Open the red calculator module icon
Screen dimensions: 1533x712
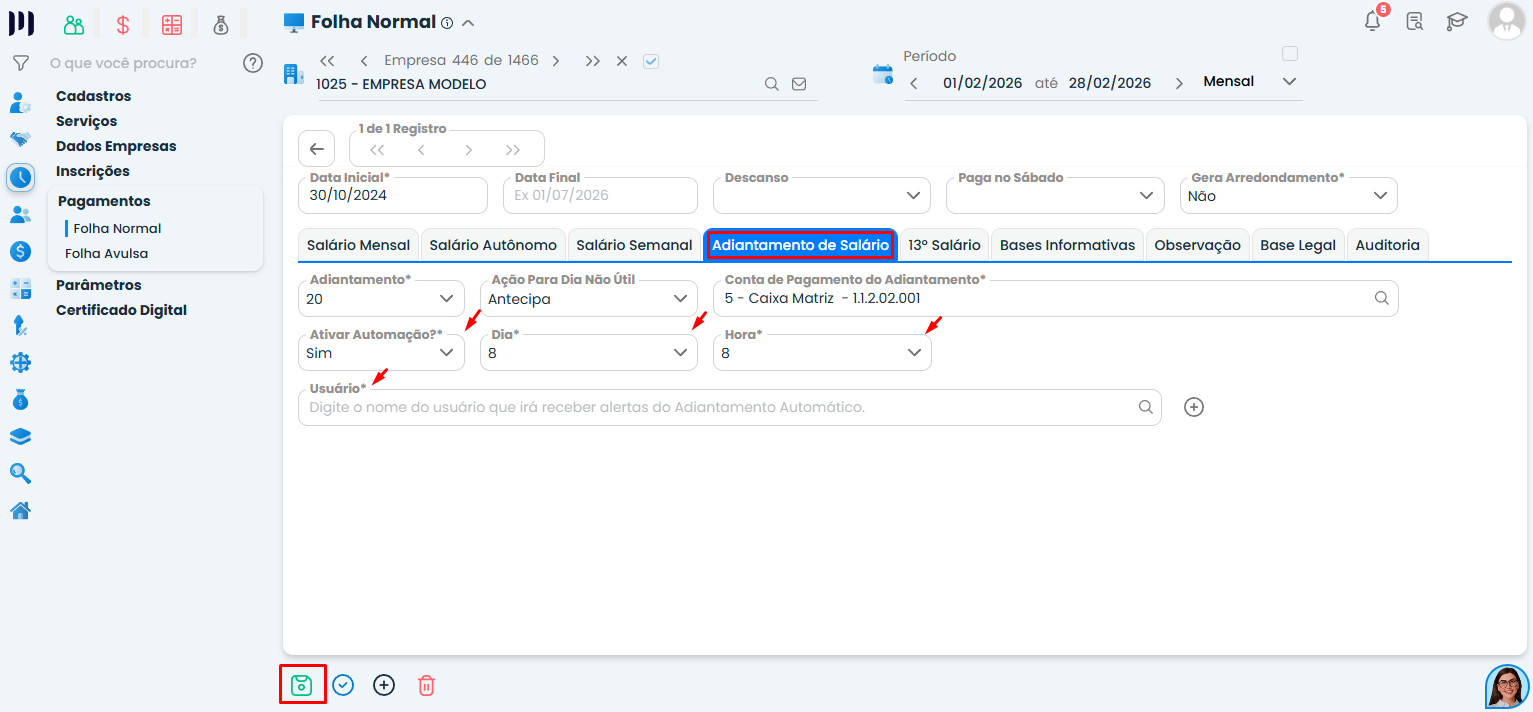click(172, 25)
